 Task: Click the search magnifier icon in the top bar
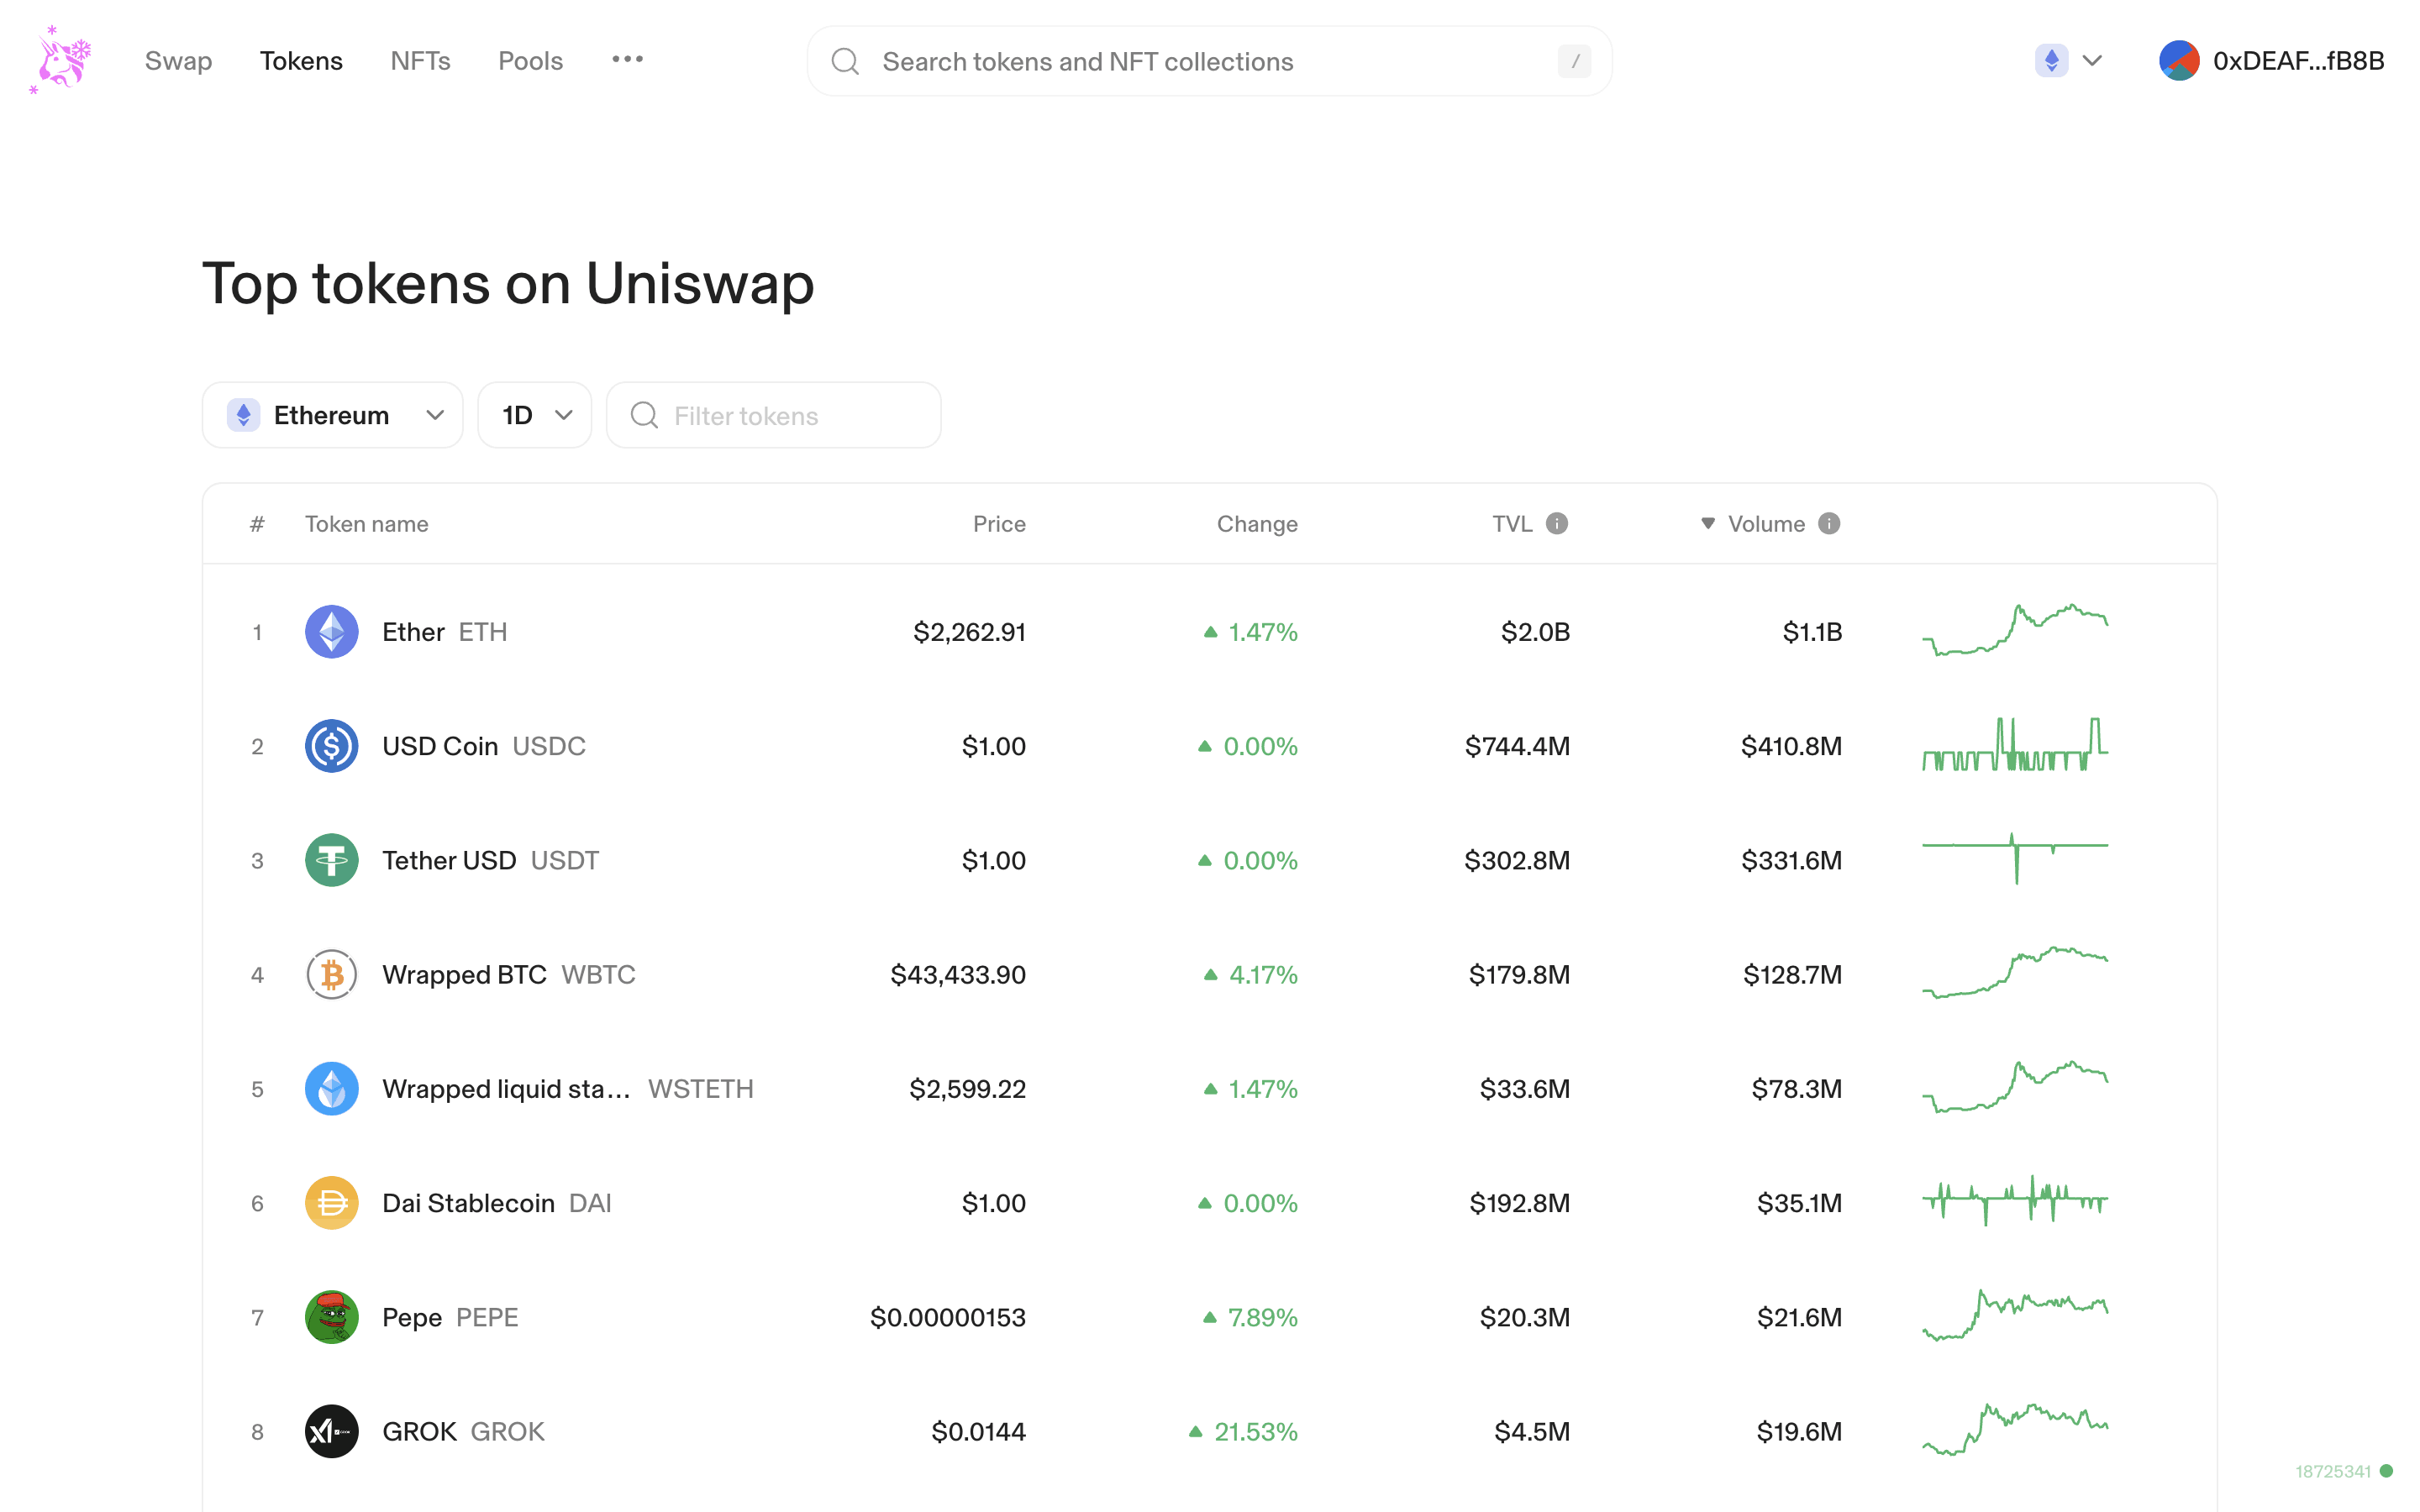click(845, 61)
